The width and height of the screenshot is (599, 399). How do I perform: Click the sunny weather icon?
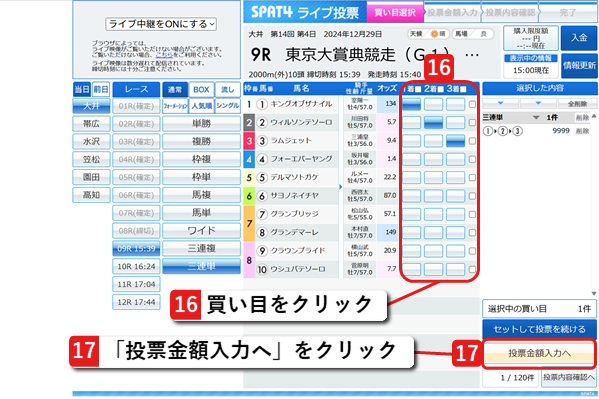(x=434, y=34)
